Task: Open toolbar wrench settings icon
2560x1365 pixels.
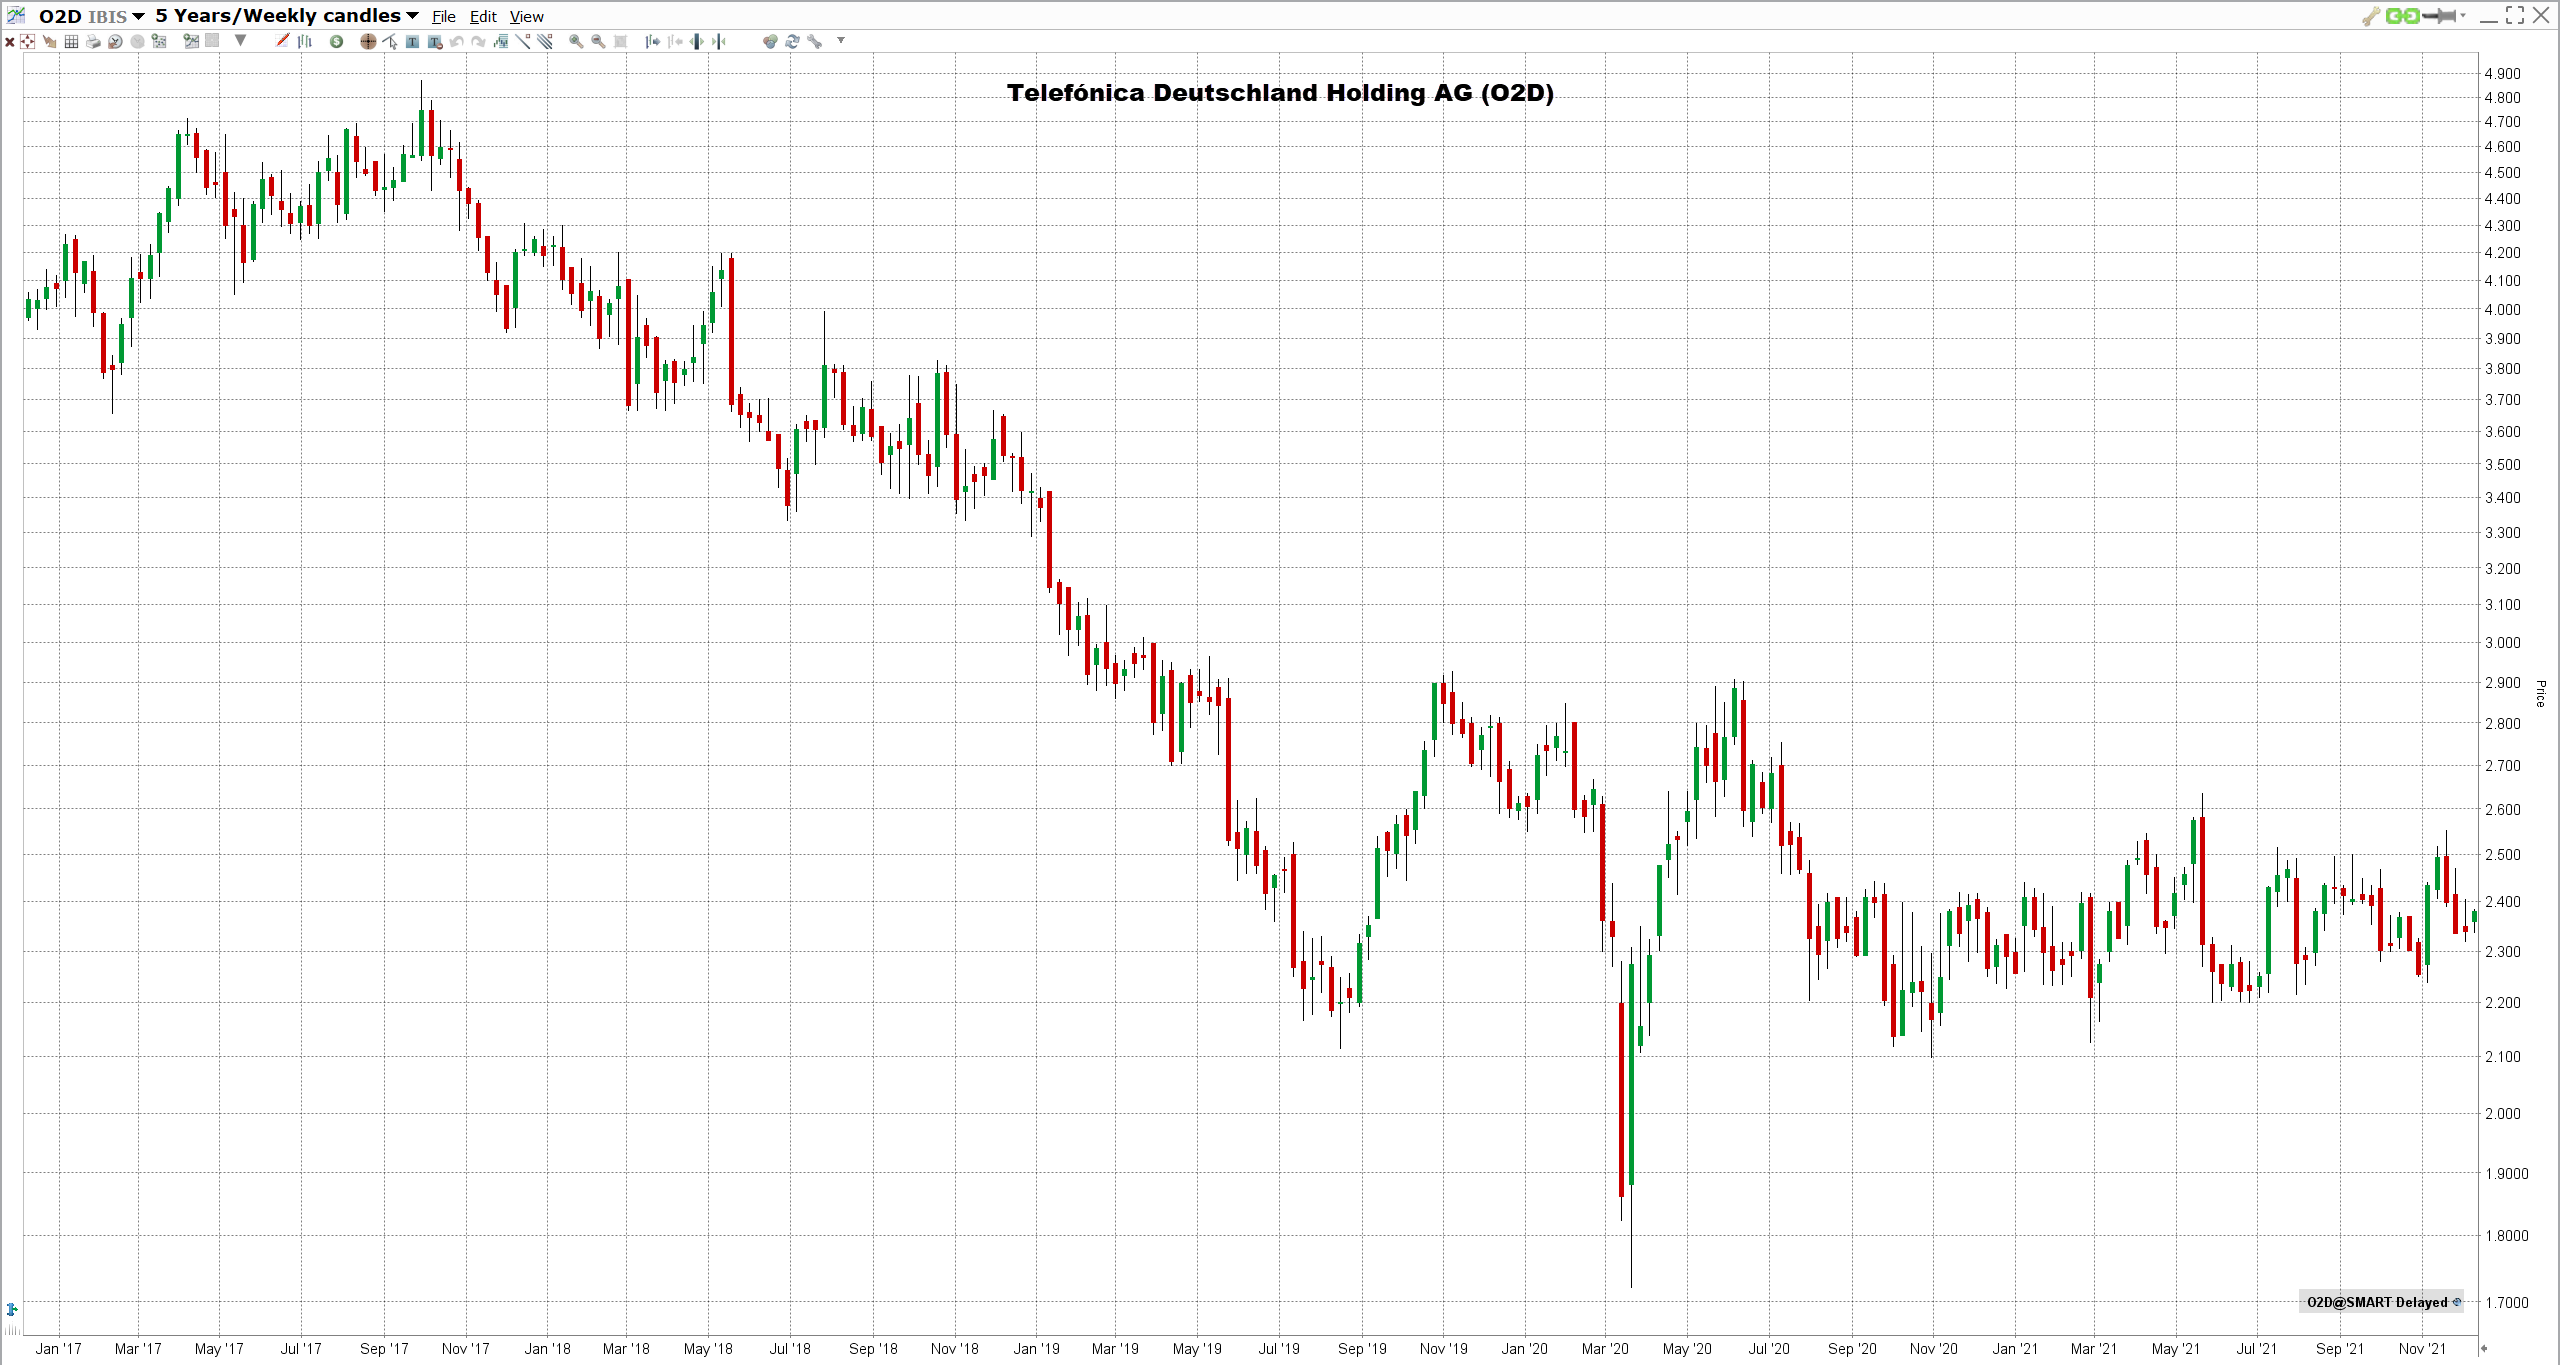Action: click(x=815, y=41)
